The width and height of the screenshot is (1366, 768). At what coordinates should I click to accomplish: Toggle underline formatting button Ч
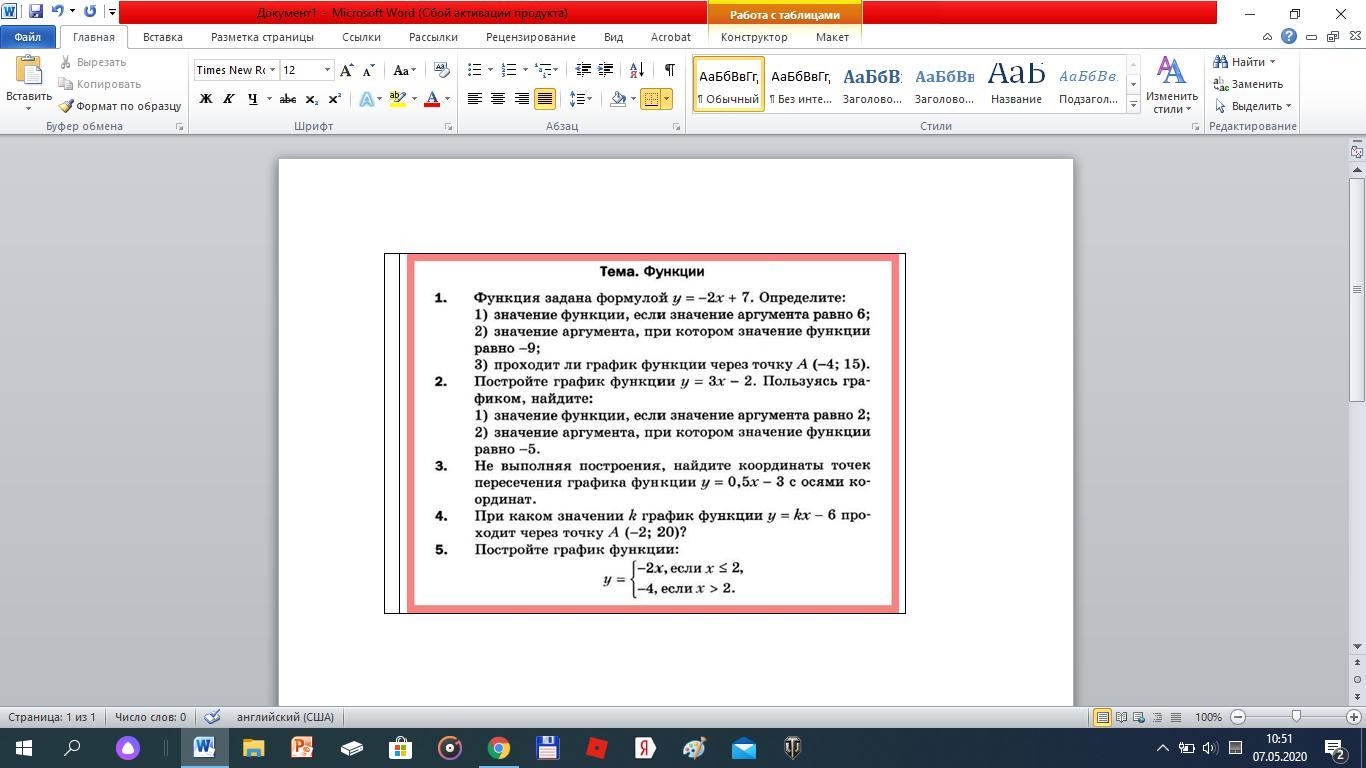252,99
